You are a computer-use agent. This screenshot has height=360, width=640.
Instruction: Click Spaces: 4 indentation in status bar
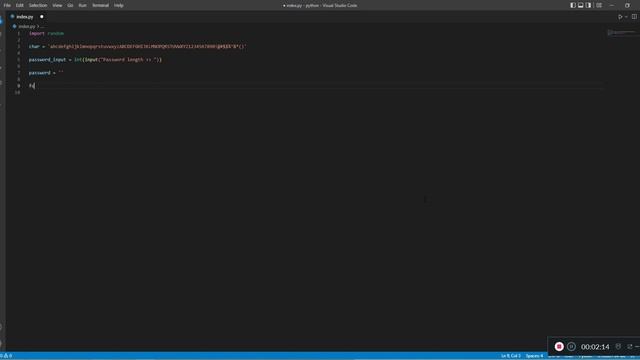pos(534,356)
